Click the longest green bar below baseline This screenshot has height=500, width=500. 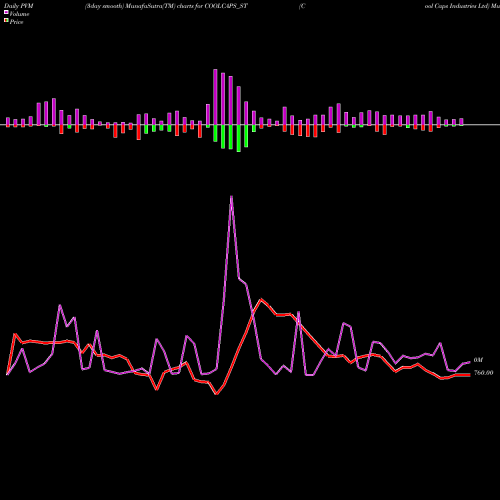[239, 138]
